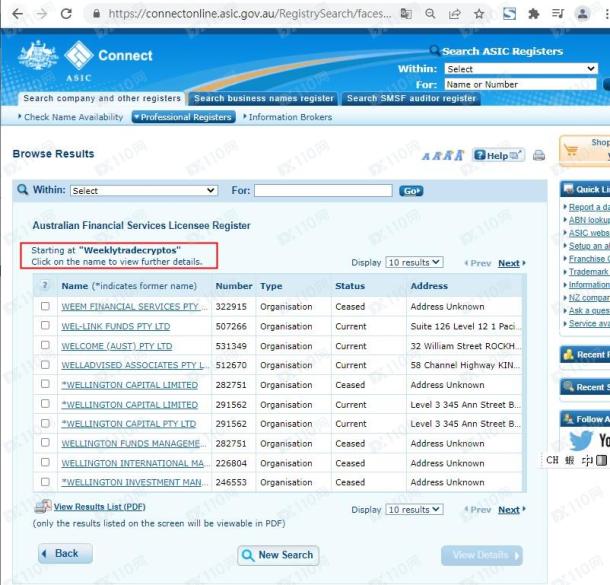Open the media control playlist icon

(x=558, y=14)
